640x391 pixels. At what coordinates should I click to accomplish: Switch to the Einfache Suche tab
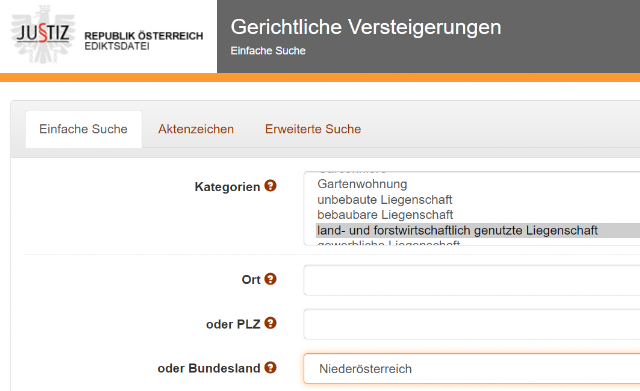[84, 129]
